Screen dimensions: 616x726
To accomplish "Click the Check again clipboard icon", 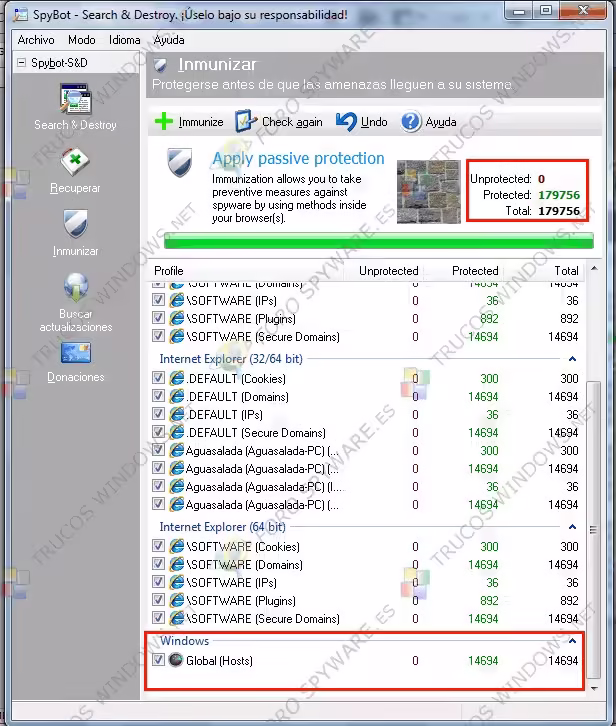I will pos(245,121).
